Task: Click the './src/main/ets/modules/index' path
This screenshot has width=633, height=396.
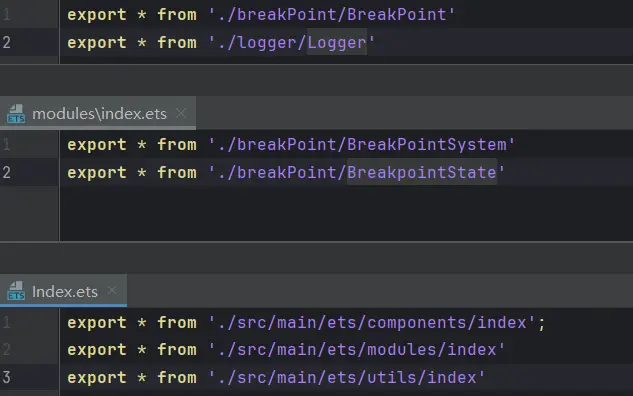Action: [x=356, y=350]
